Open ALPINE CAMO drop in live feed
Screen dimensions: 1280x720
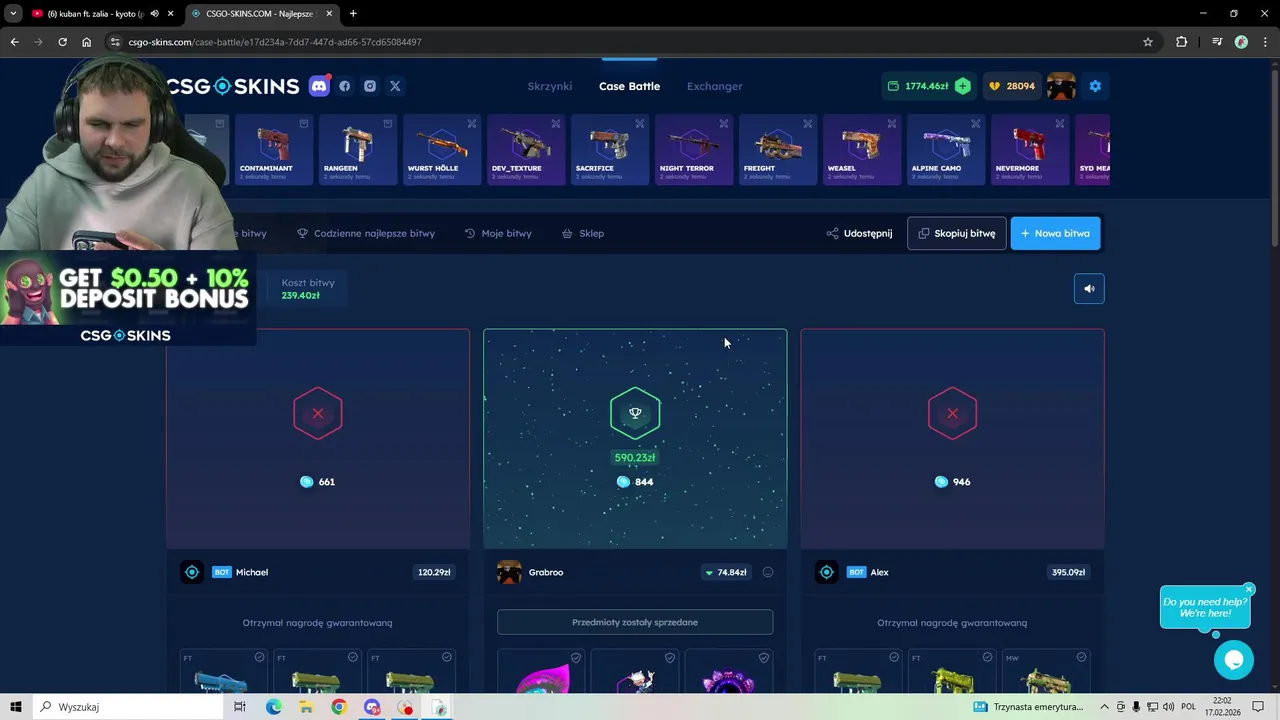click(x=945, y=150)
